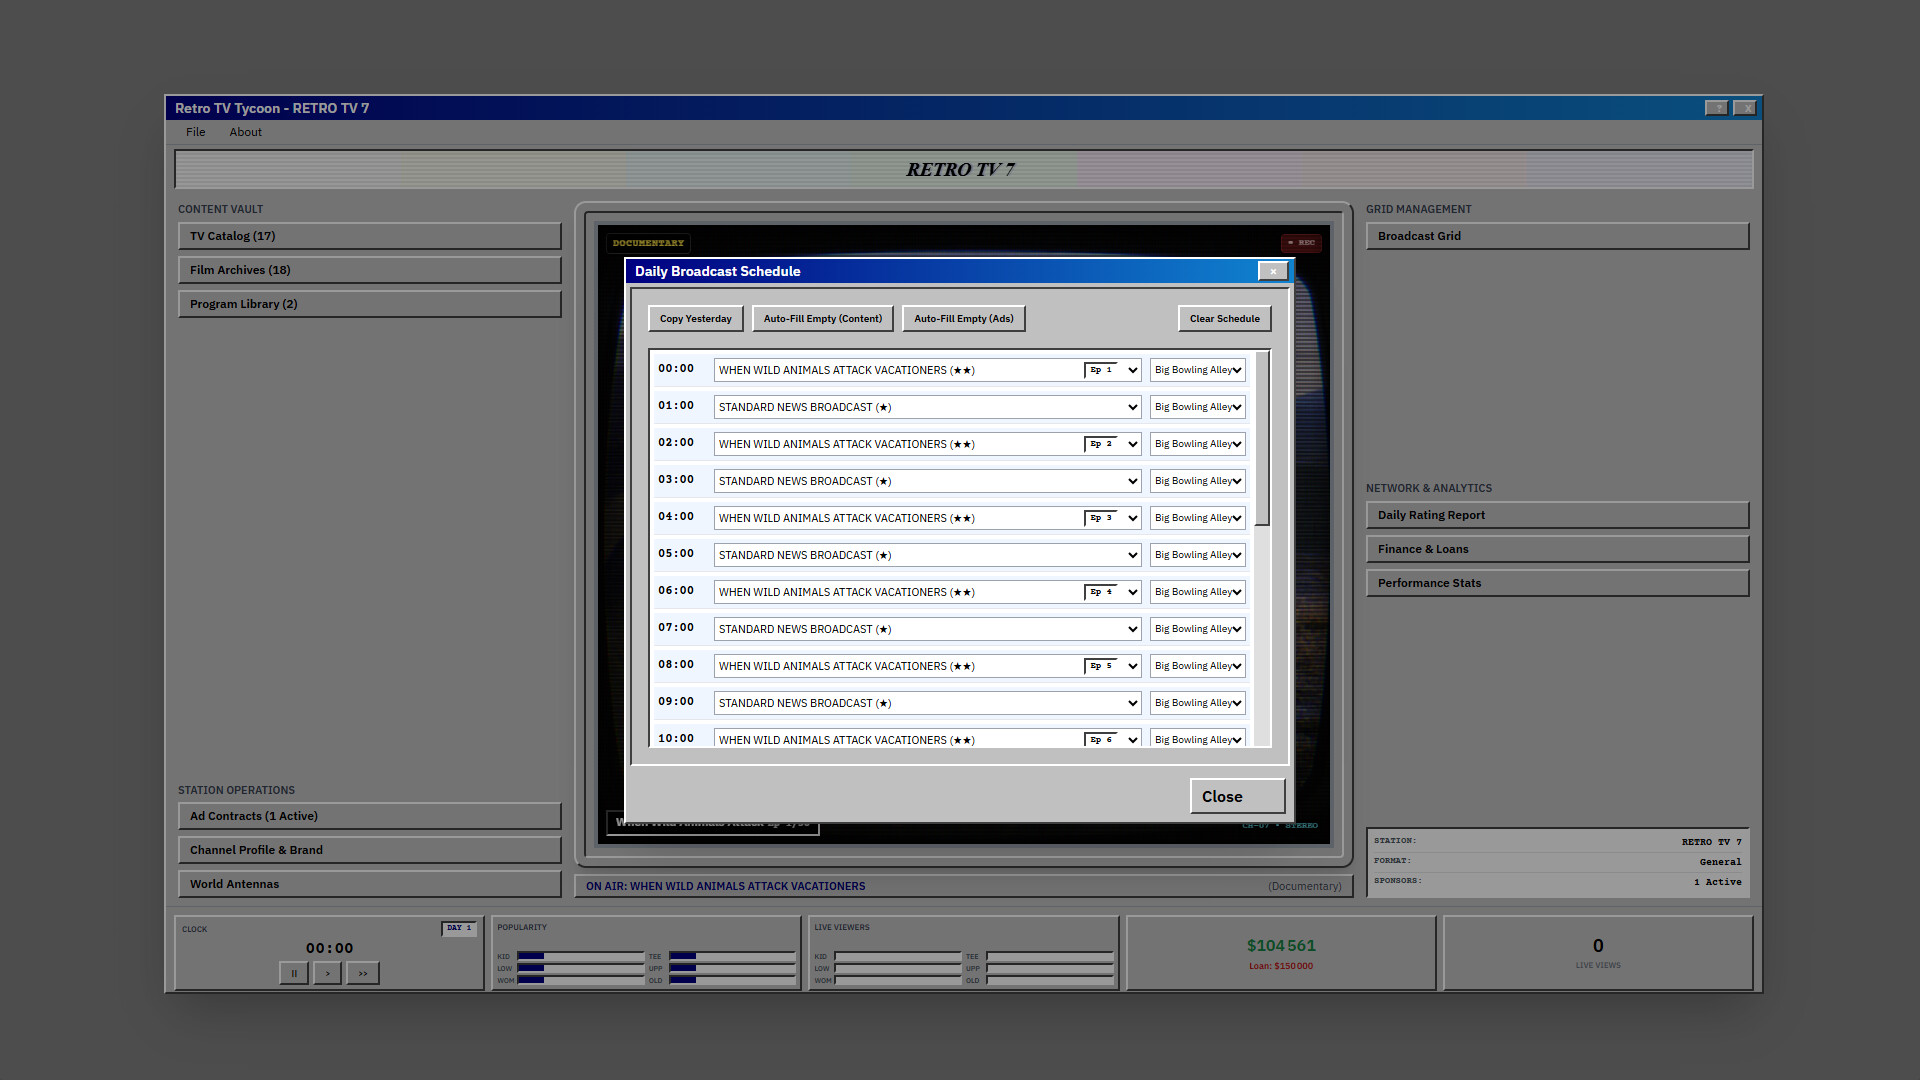Open the 09:00 ad sponsor dropdown
The height and width of the screenshot is (1080, 1920).
click(1198, 703)
